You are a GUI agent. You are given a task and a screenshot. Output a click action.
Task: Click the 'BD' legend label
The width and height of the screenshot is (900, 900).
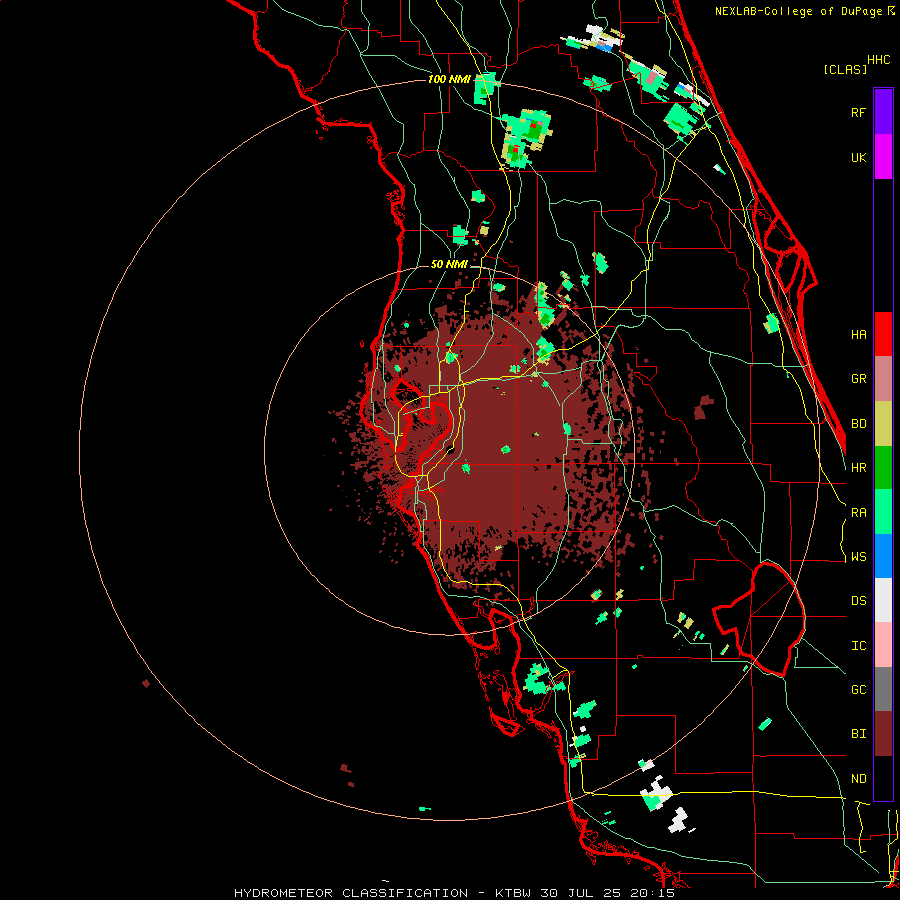coord(858,424)
